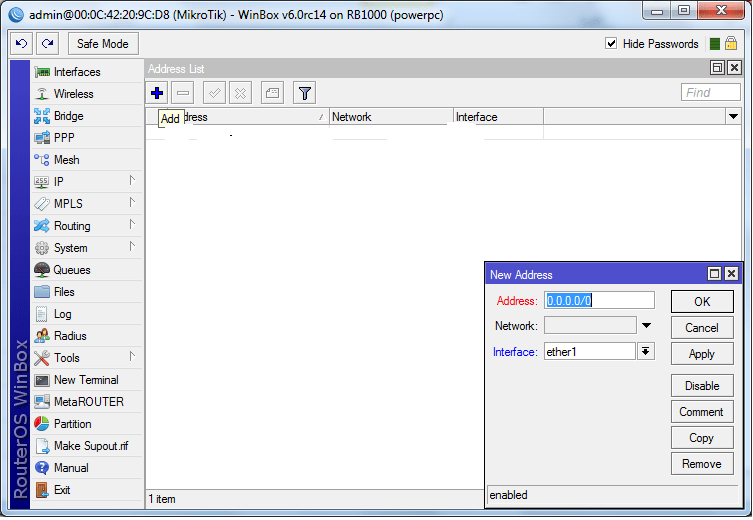
Task: Maximize the New Address dialog
Action: tap(715, 274)
